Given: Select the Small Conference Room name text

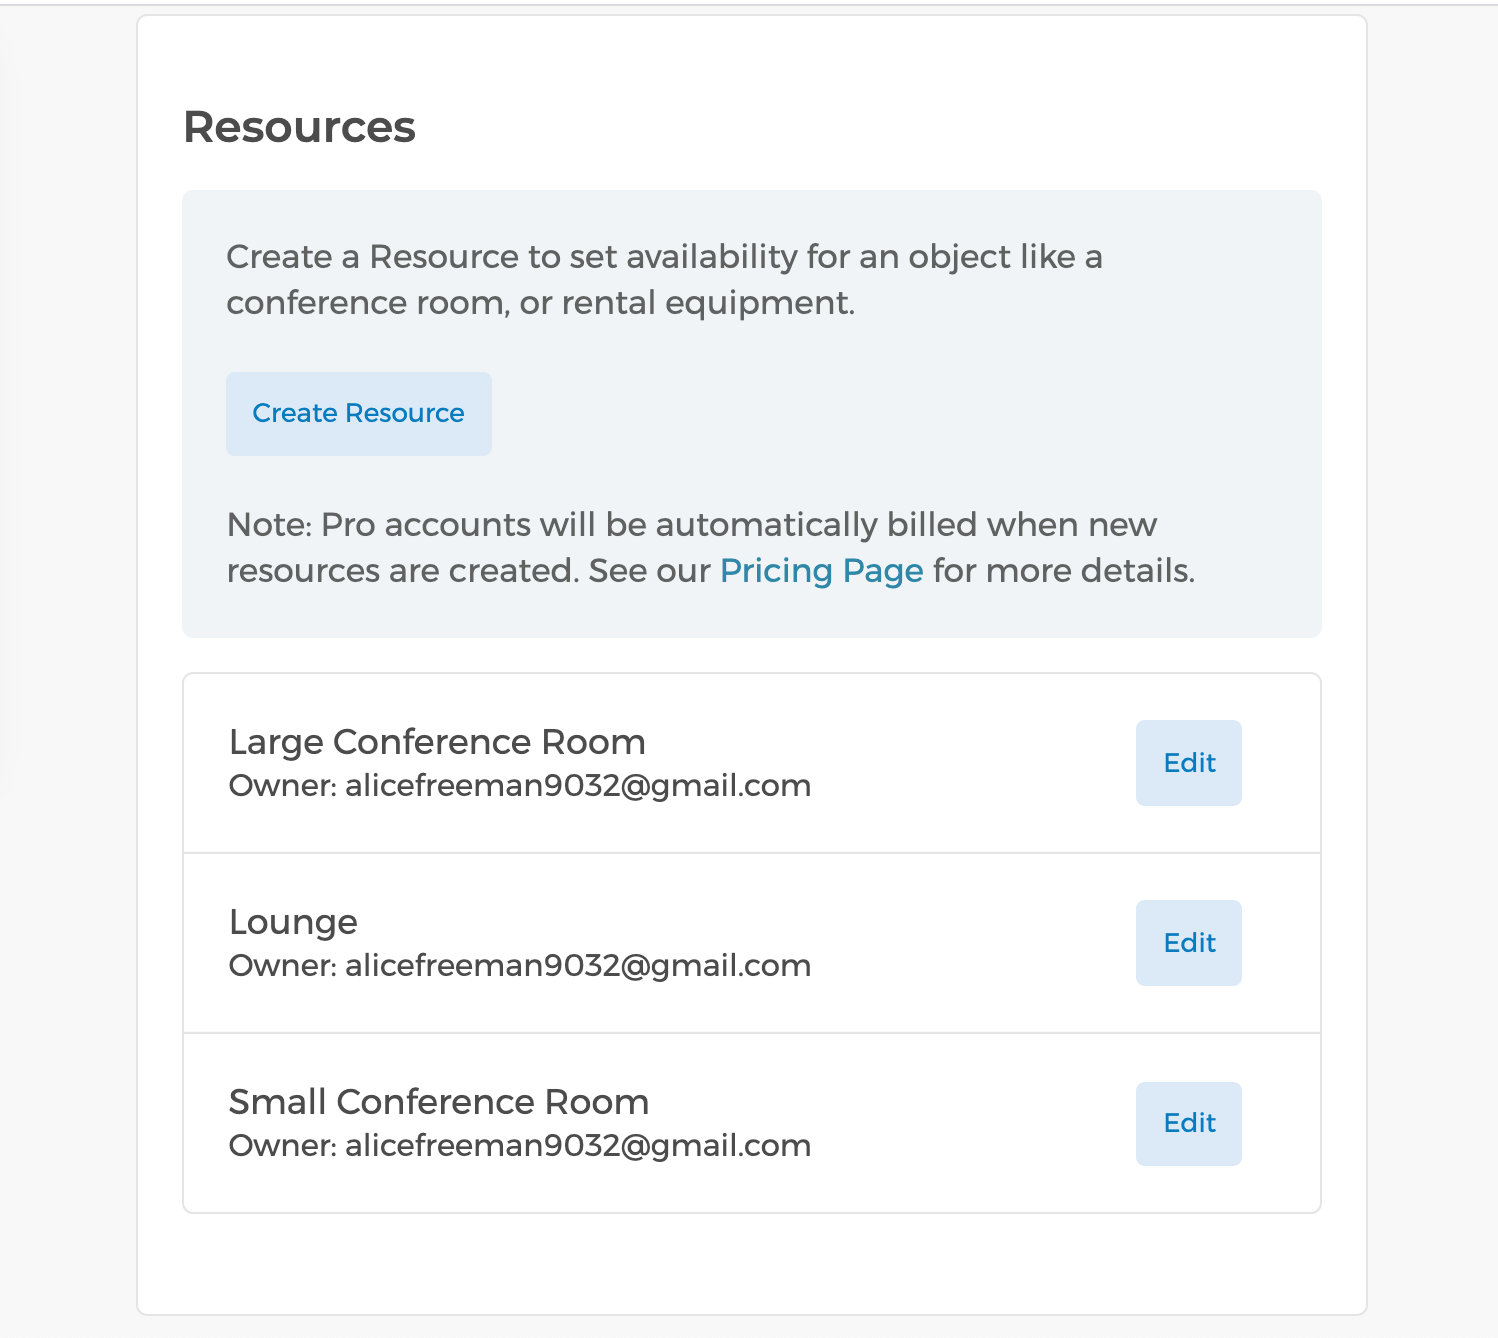Looking at the screenshot, I should click(439, 1102).
